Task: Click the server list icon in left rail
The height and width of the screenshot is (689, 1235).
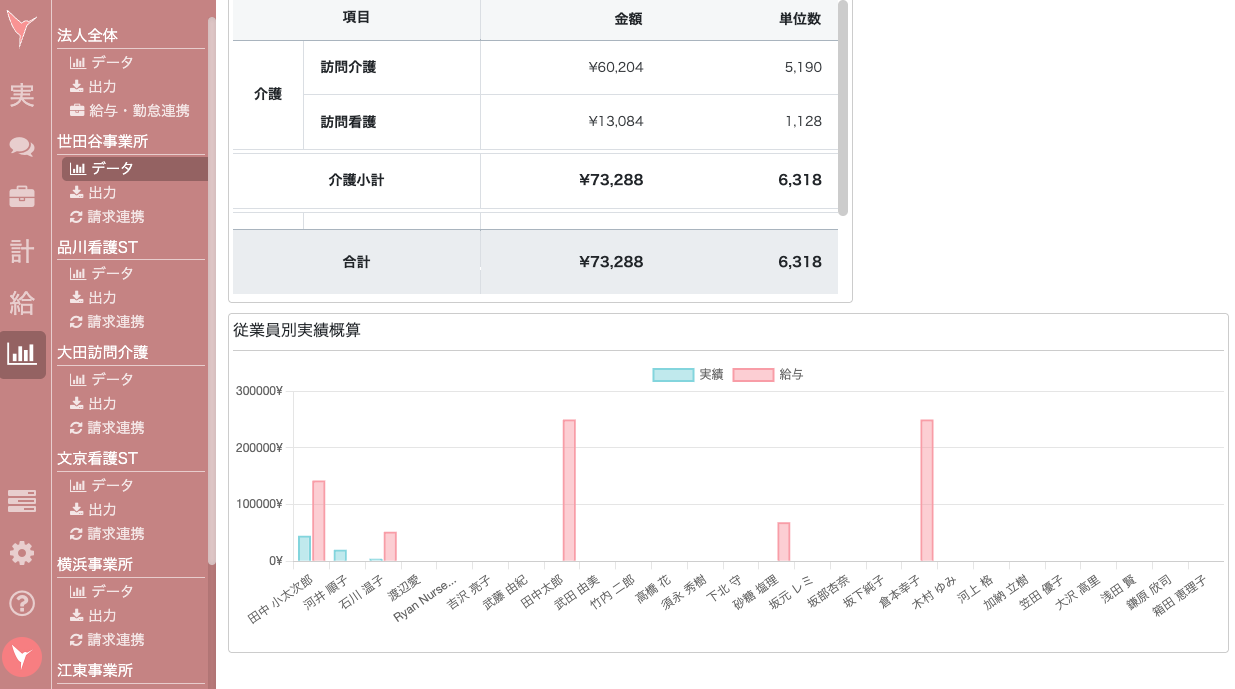Action: 22,501
